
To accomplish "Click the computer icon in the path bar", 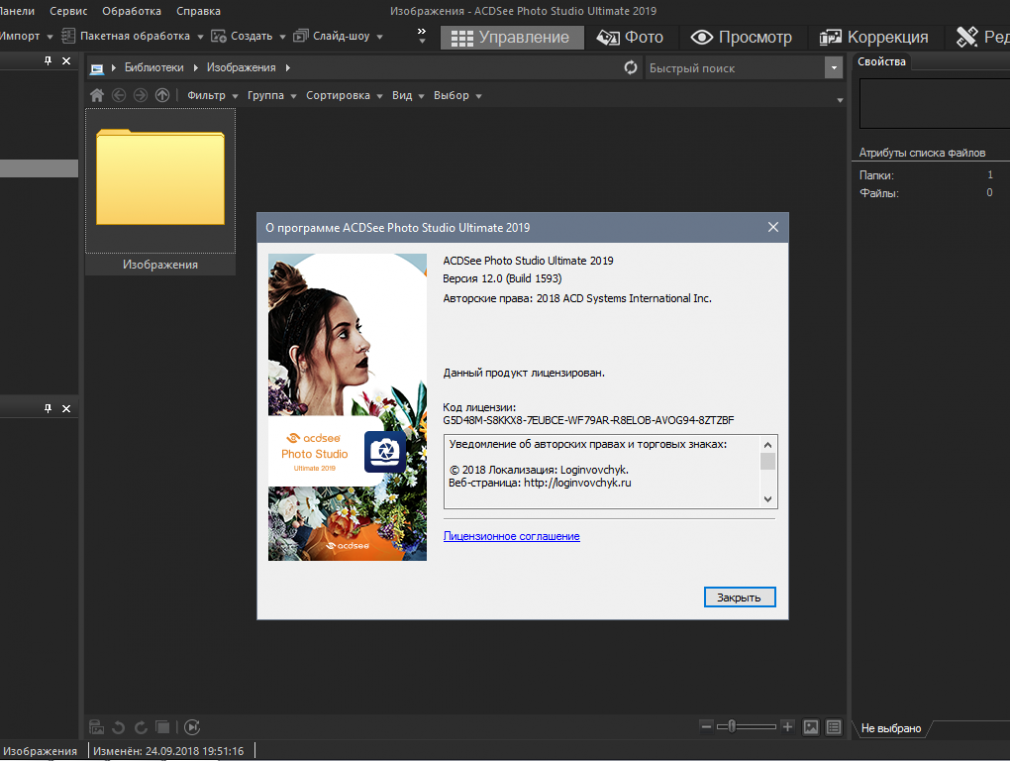I will pyautogui.click(x=97, y=68).
